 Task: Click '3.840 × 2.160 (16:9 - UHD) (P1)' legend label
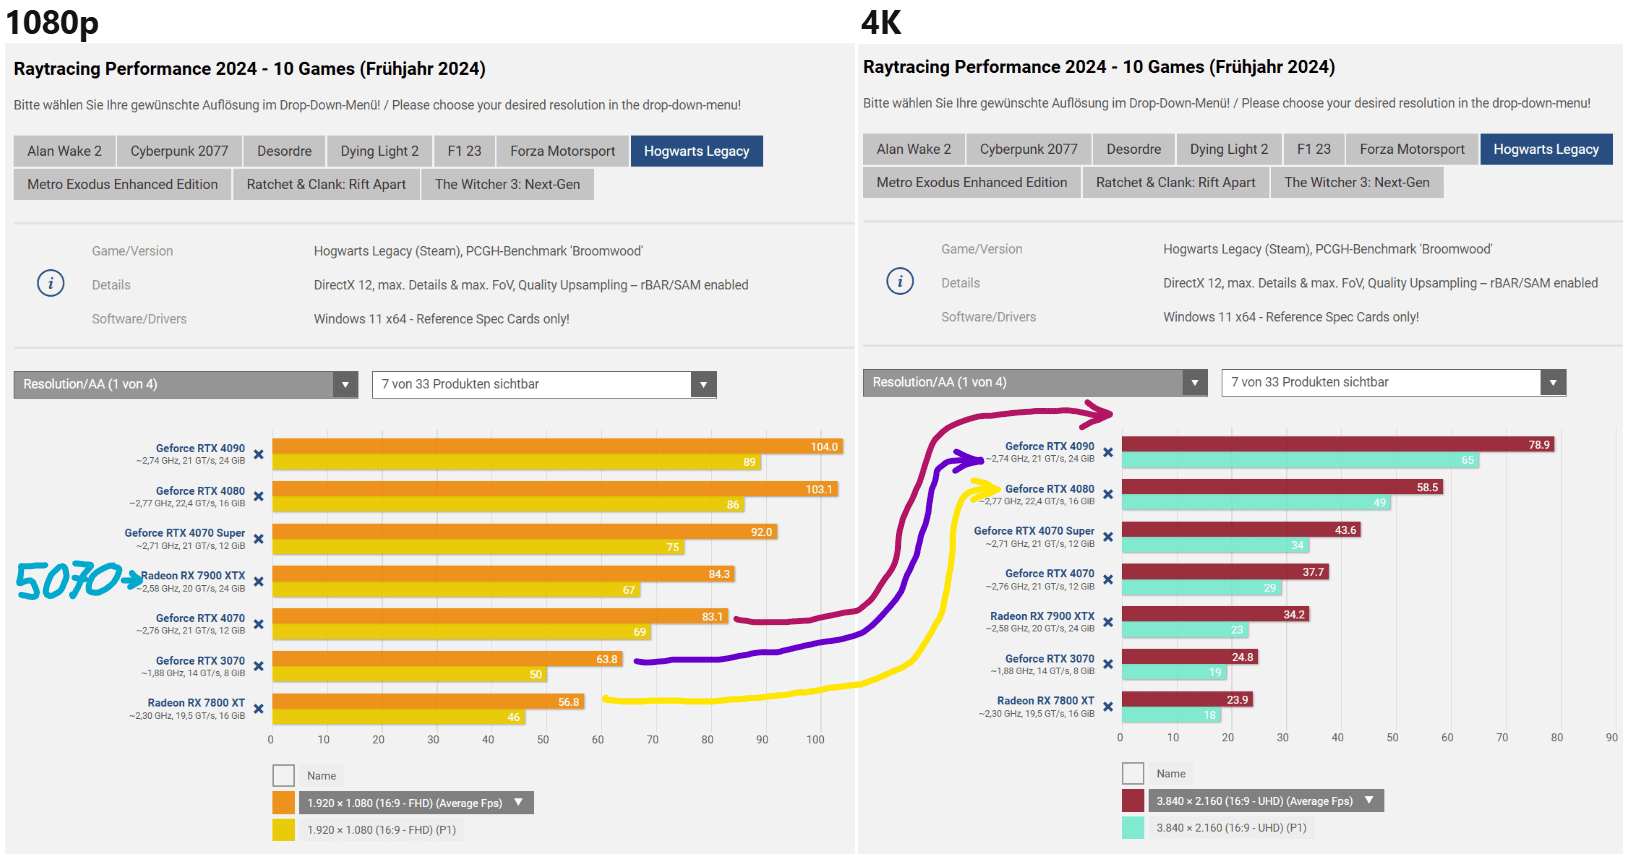point(1231,828)
